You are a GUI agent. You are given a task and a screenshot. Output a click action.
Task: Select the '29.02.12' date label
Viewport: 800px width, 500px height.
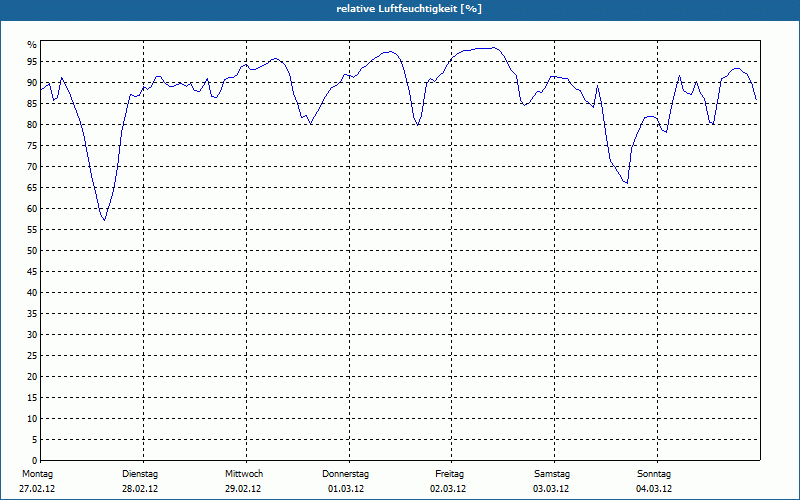[x=243, y=489]
